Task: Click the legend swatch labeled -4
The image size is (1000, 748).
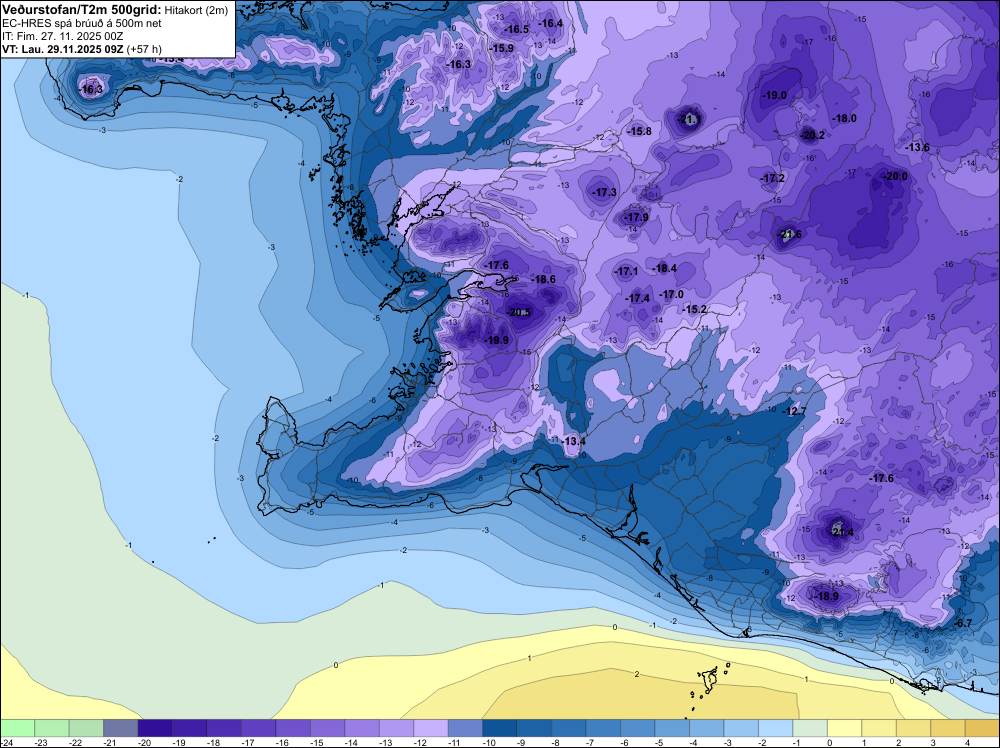Action: tap(706, 728)
